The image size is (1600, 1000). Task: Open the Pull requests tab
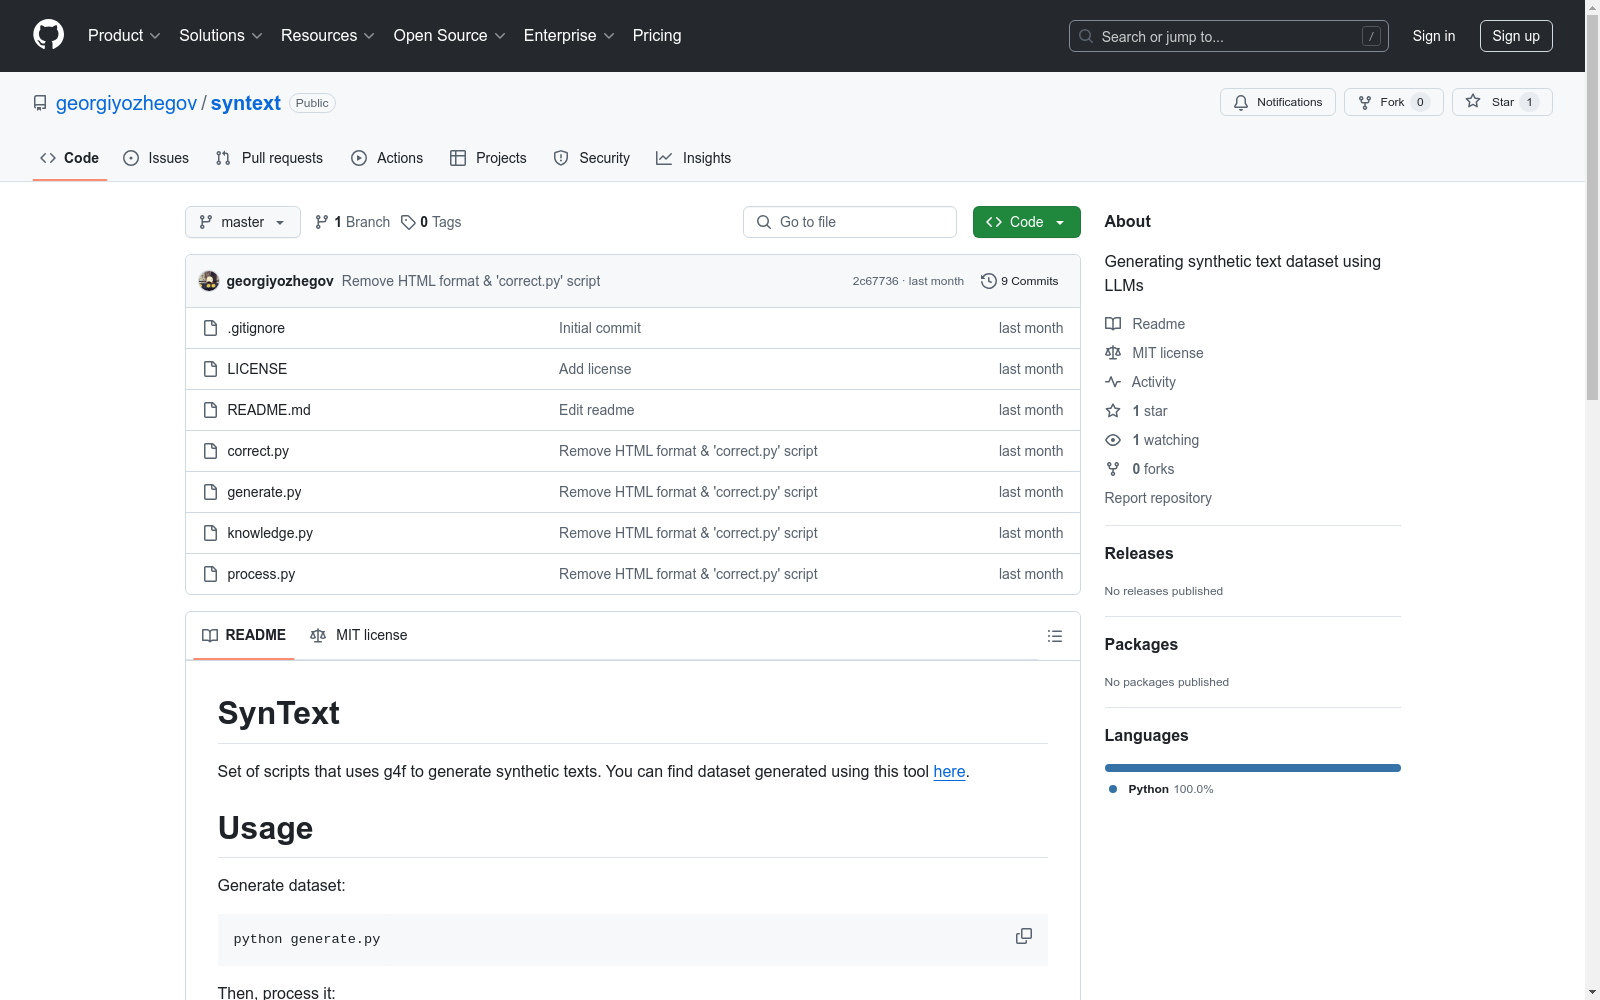tap(269, 158)
